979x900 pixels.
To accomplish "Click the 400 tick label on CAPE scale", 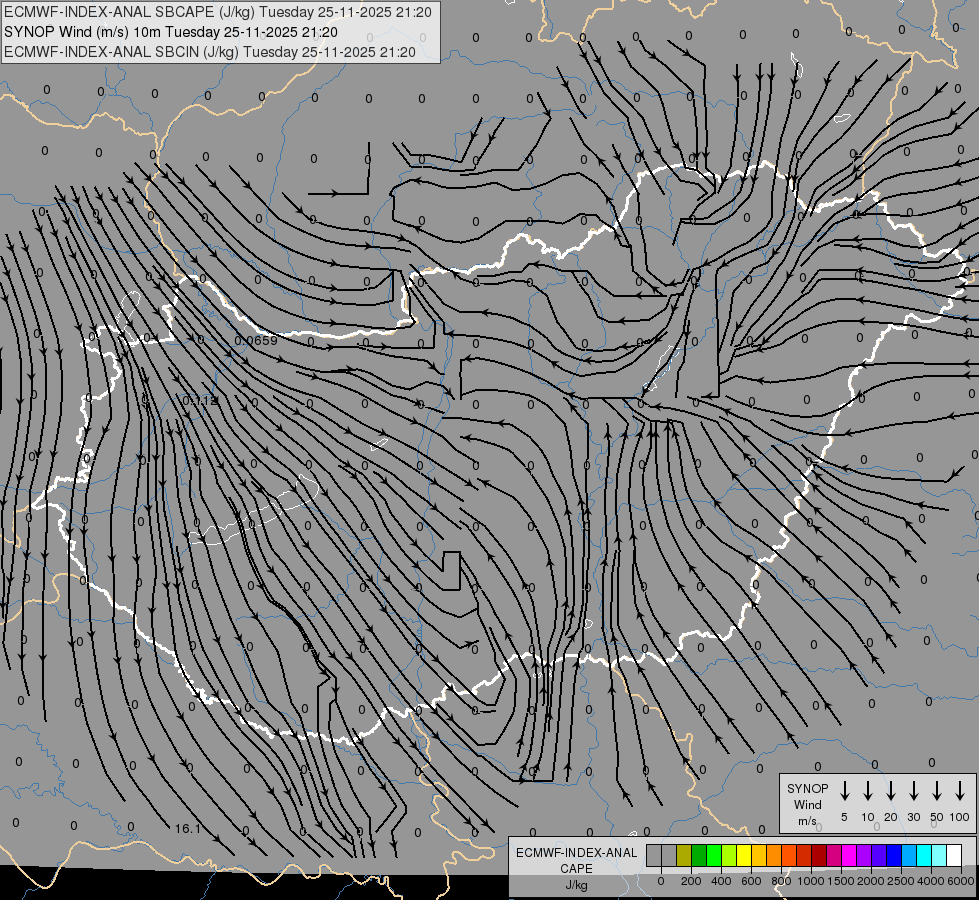I will tap(721, 881).
